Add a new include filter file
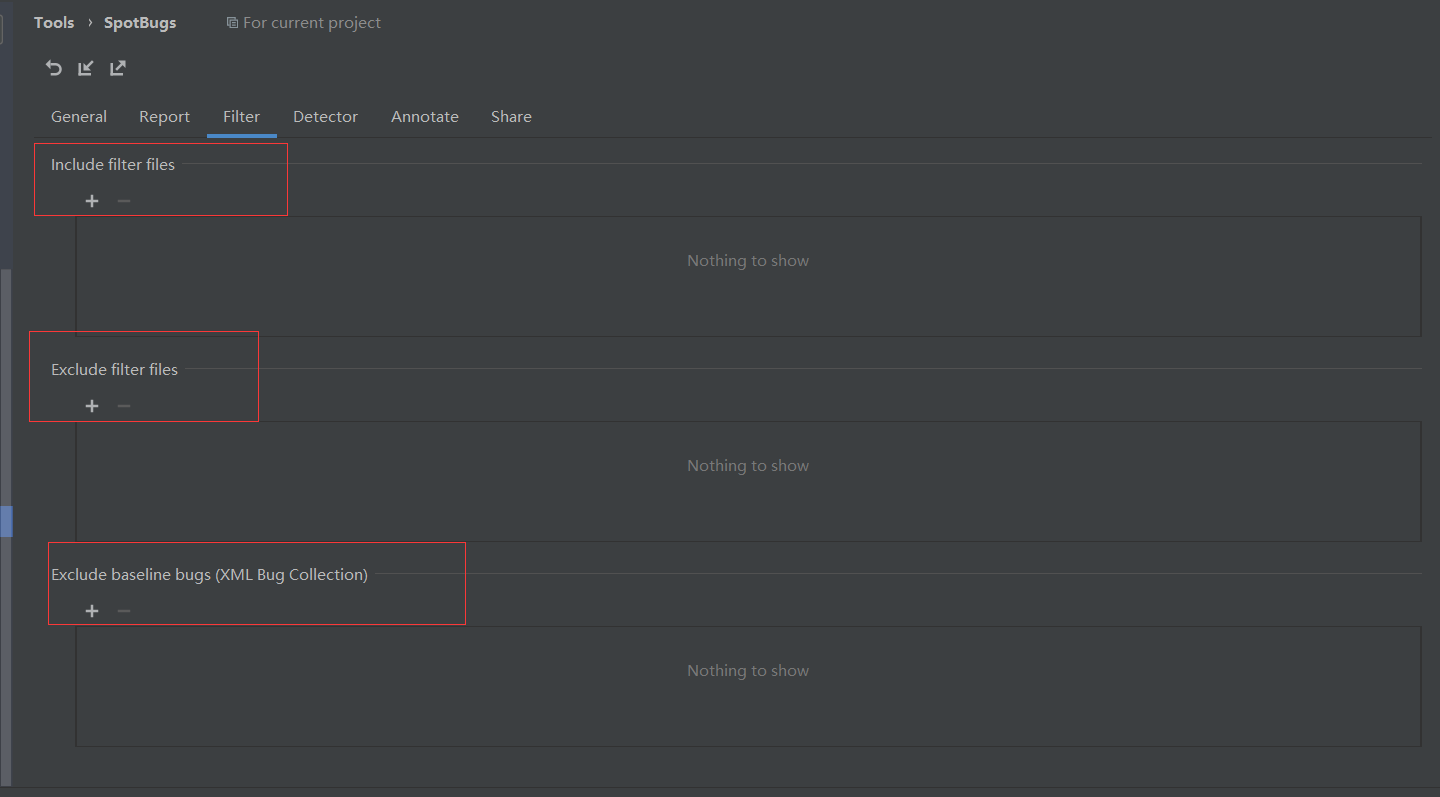1440x797 pixels. tap(92, 200)
